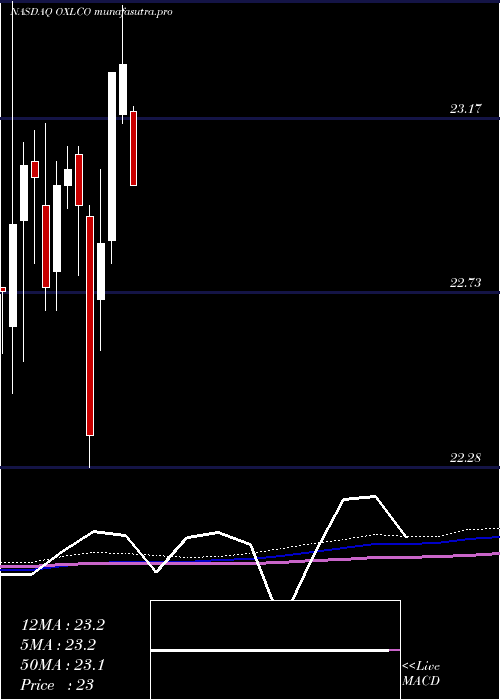Click the <<Live MACD label
Image resolution: width=500 pixels, height=700 pixels.
coord(421,674)
